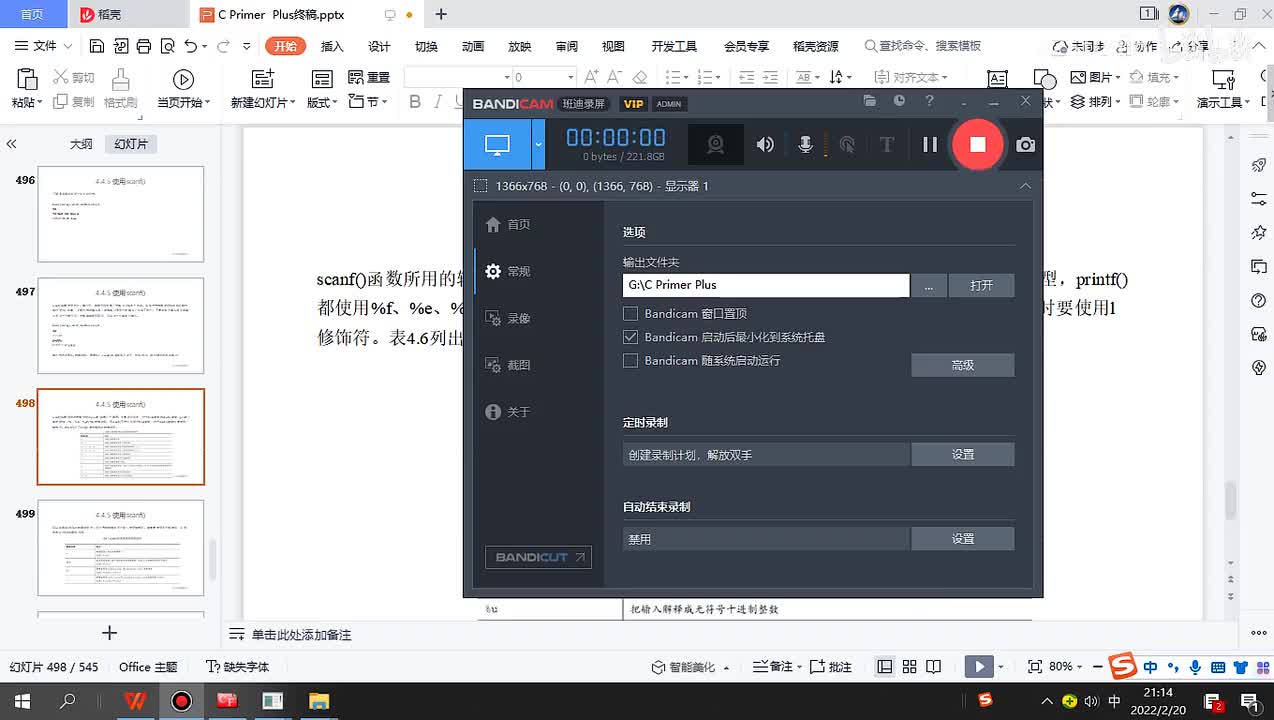
Task: Click the 重置 reset button in ribbon
Action: click(x=369, y=77)
